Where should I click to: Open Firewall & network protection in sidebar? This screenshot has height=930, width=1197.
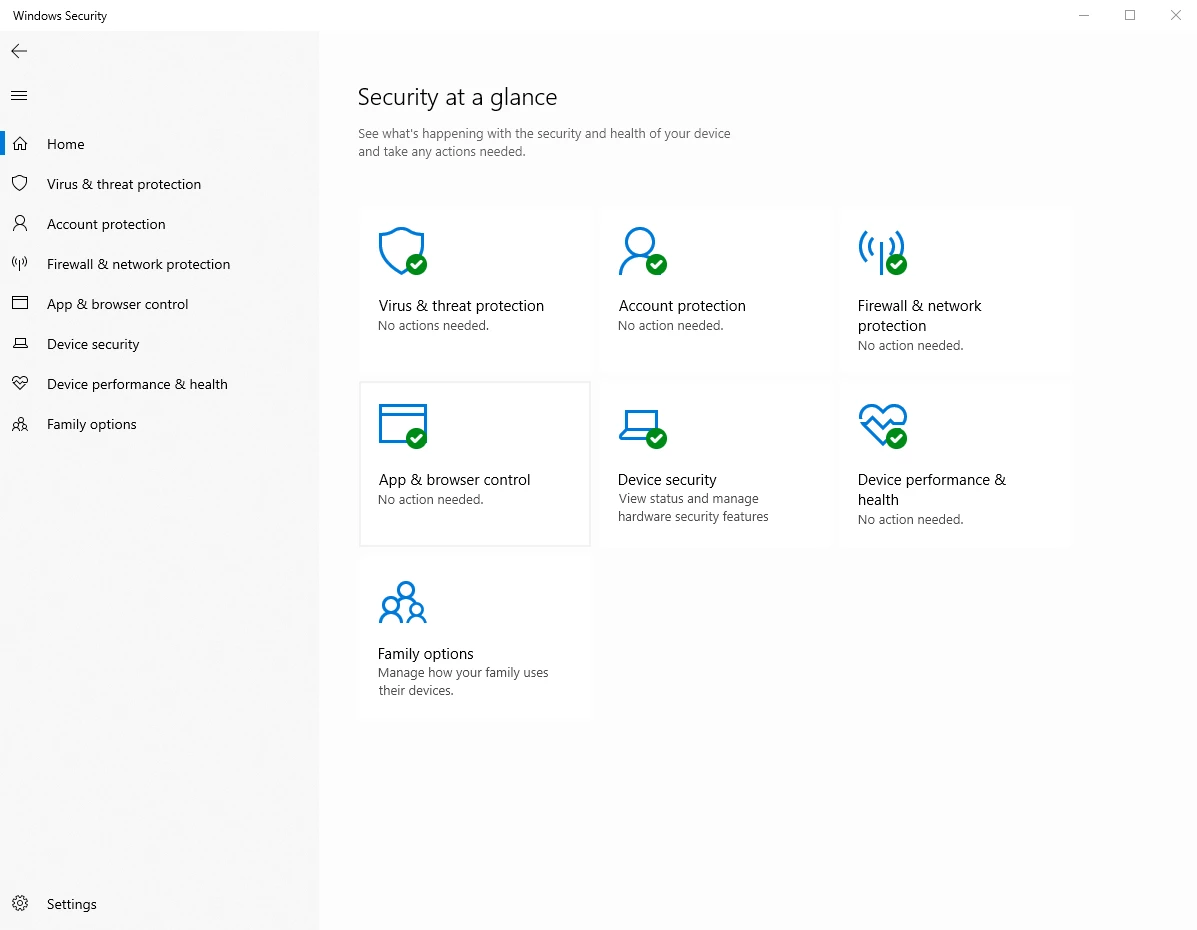[160, 264]
